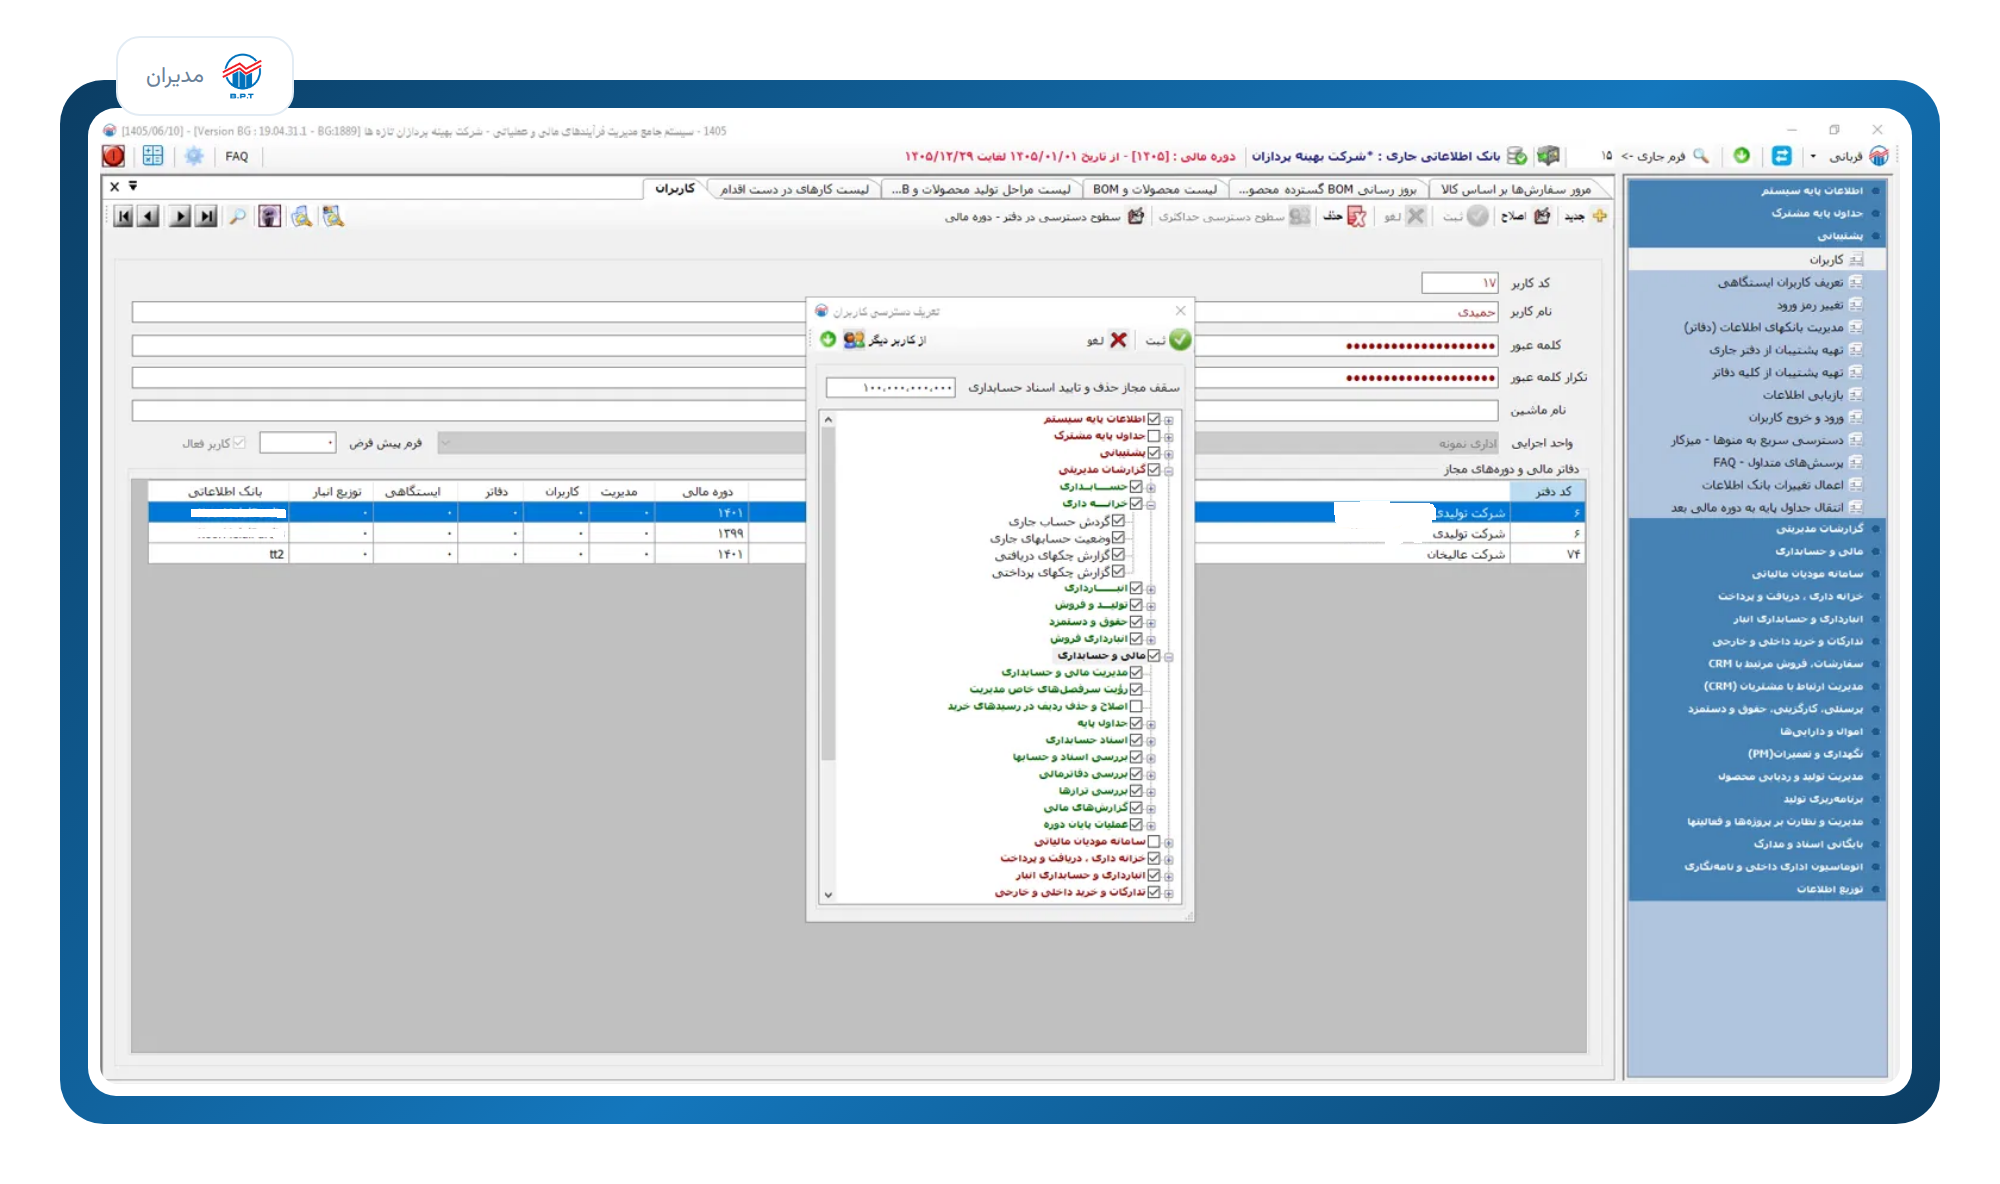Screen dimensions: 2000x1184
Task: Toggle سامانه مودیان مالیاتی checkbox in tree
Action: click(x=1154, y=841)
